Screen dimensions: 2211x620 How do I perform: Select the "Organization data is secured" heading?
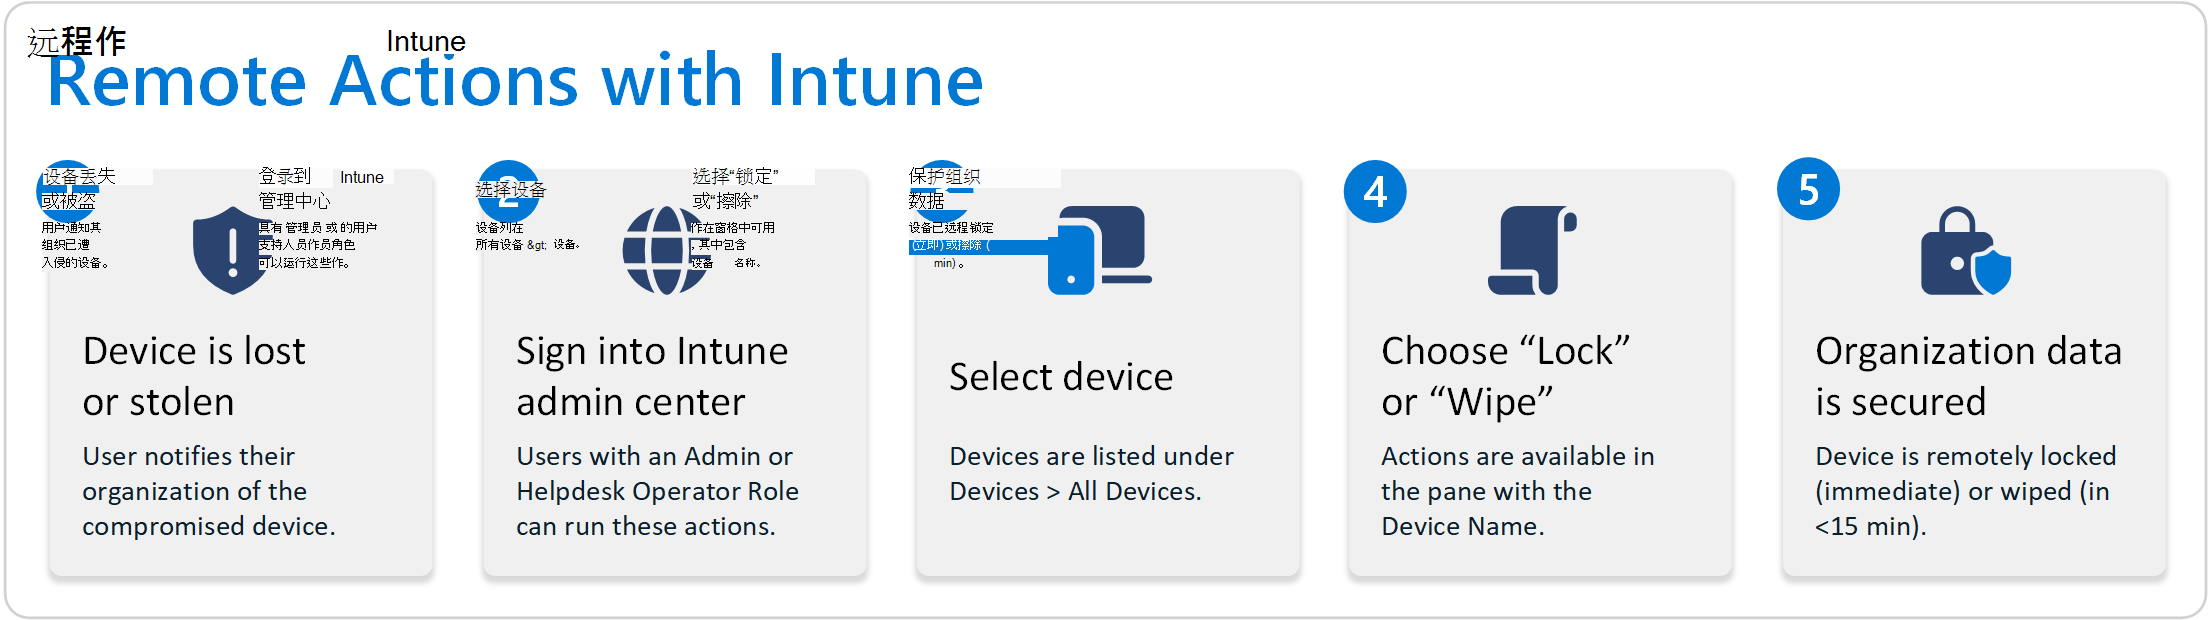[1968, 376]
